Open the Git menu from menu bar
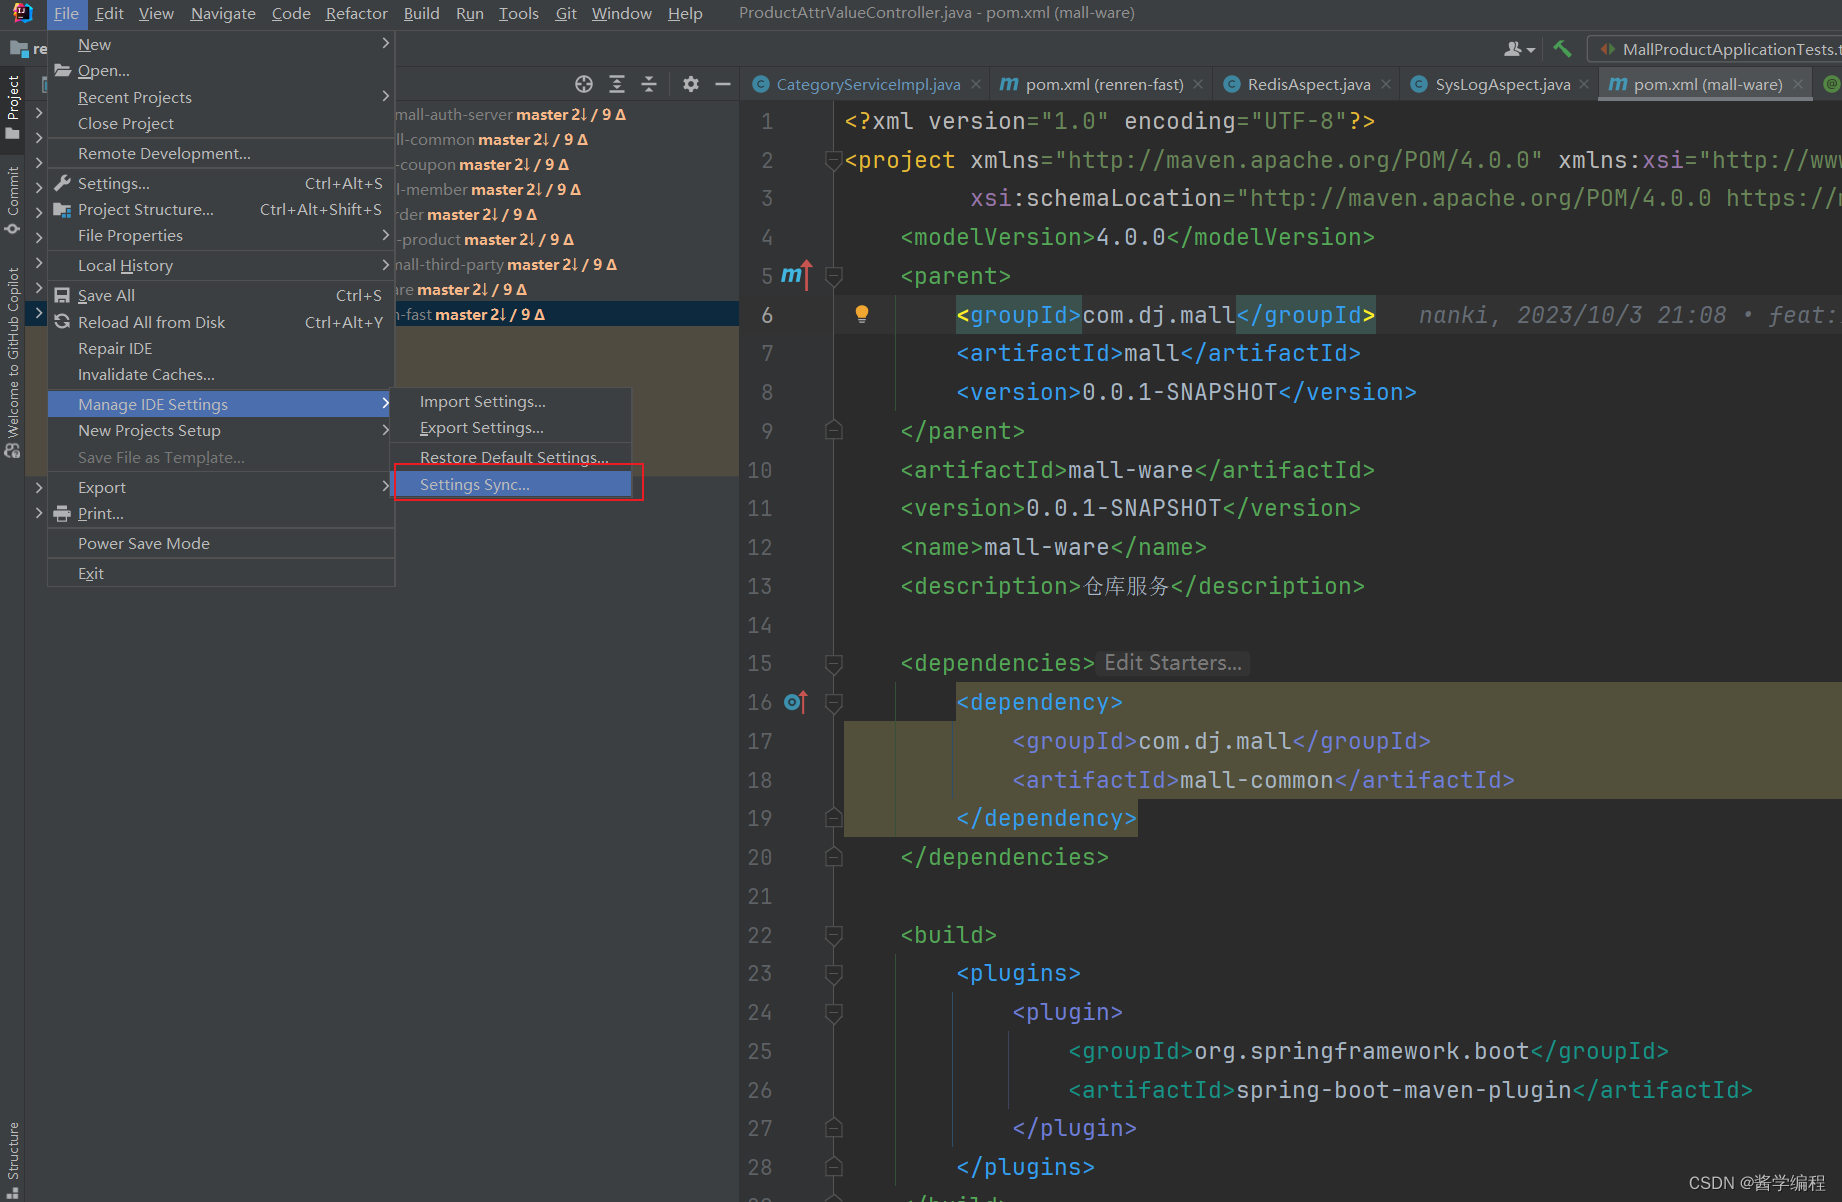Image resolution: width=1842 pixels, height=1202 pixels. 565,13
